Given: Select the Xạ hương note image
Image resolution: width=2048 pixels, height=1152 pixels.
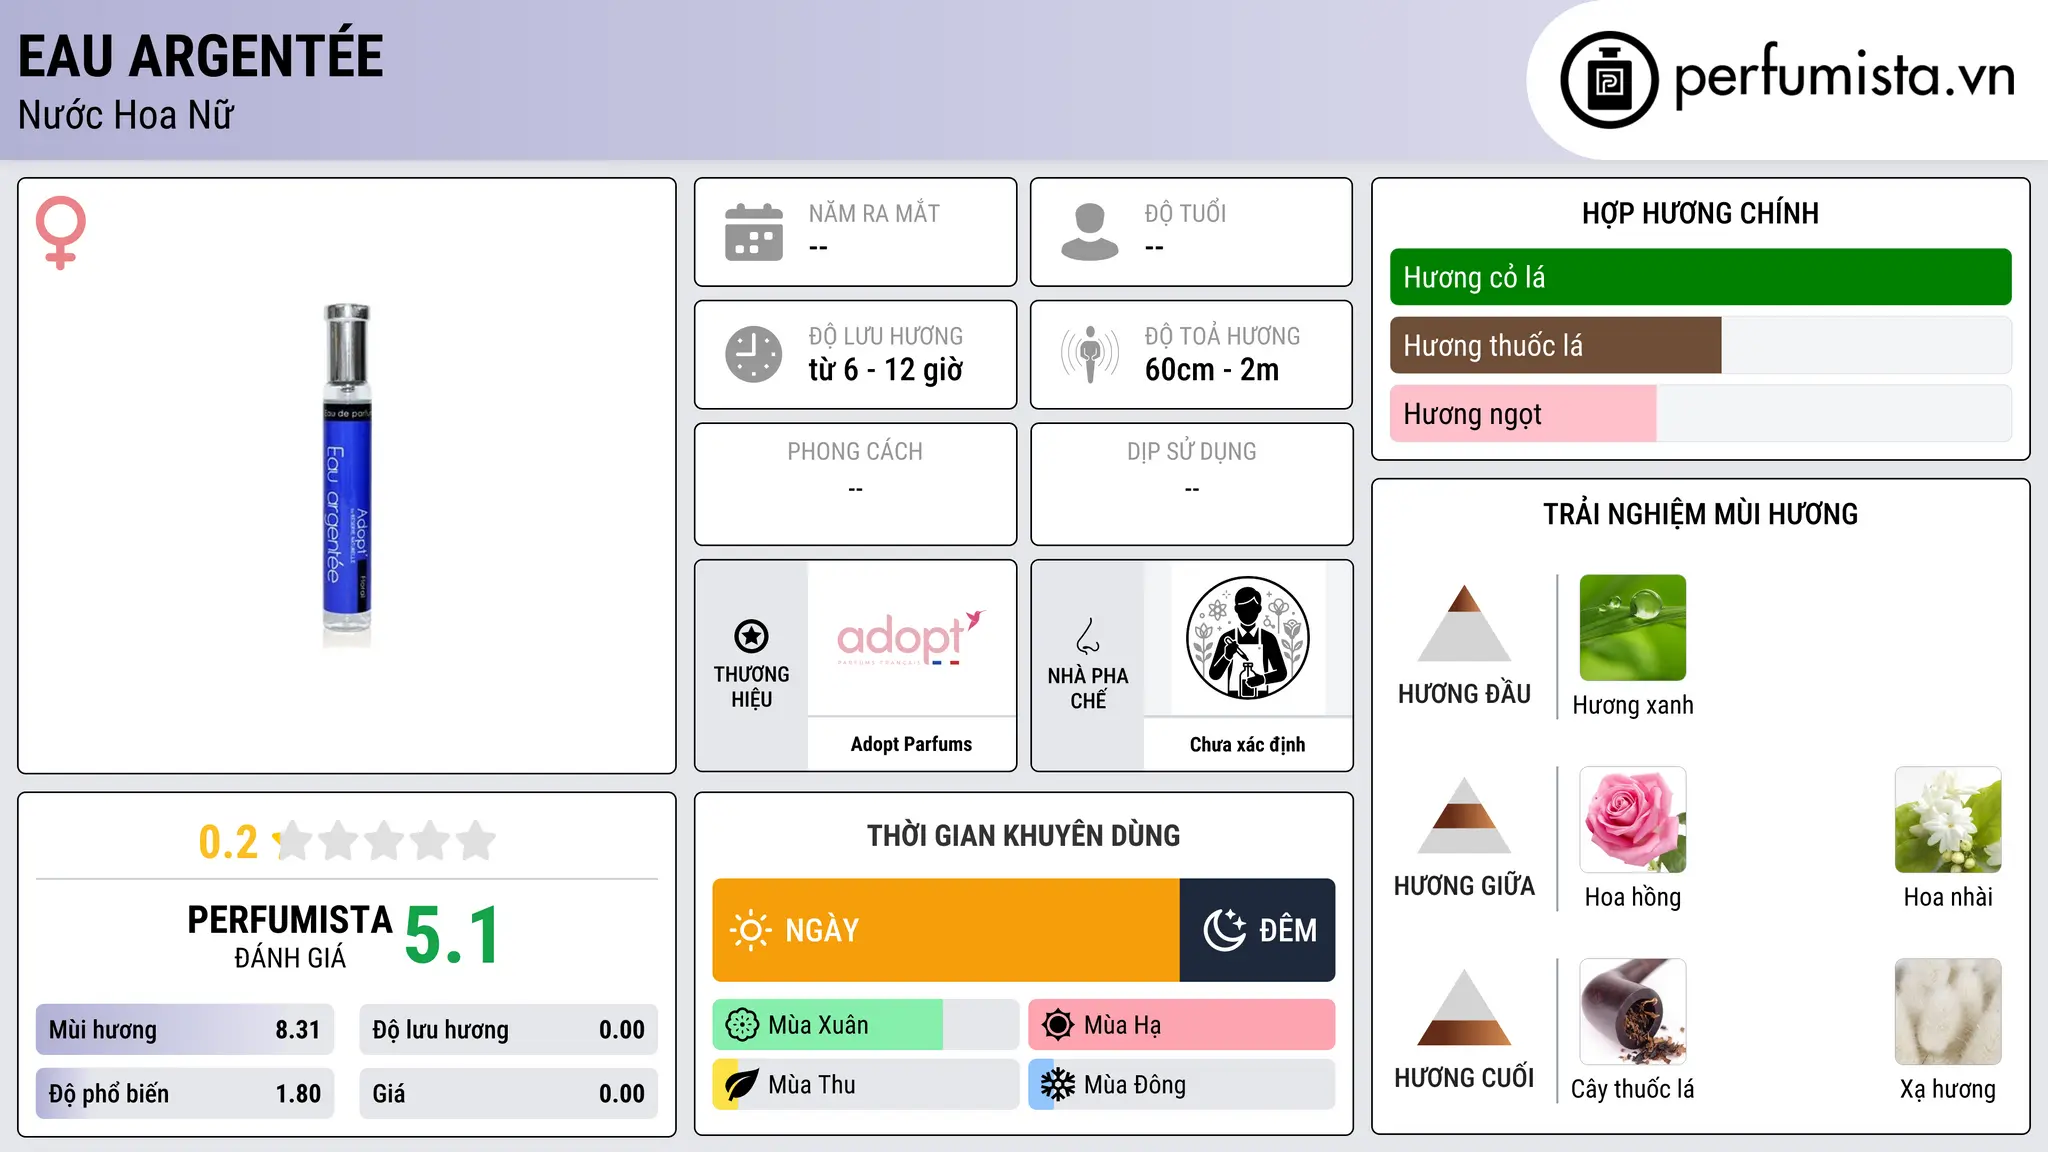Looking at the screenshot, I should pyautogui.click(x=1948, y=1012).
